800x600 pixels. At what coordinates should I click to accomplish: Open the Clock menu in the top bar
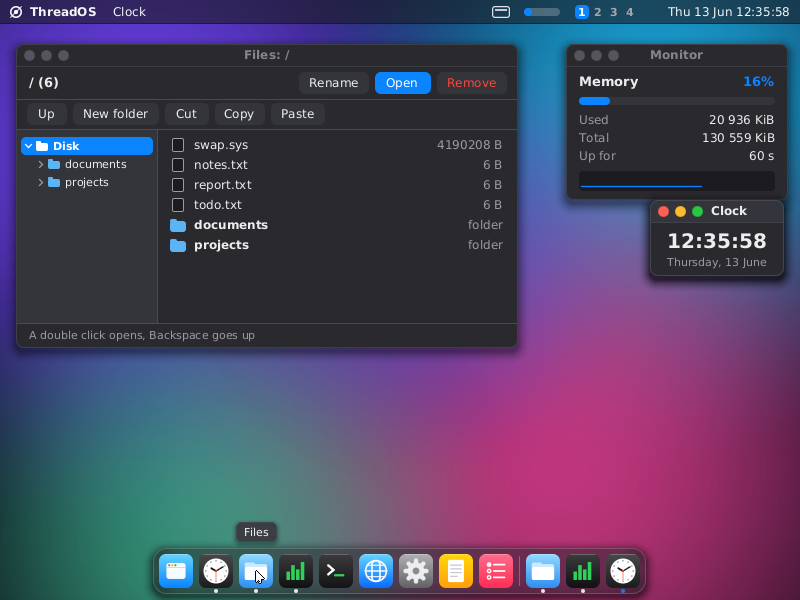click(x=129, y=12)
